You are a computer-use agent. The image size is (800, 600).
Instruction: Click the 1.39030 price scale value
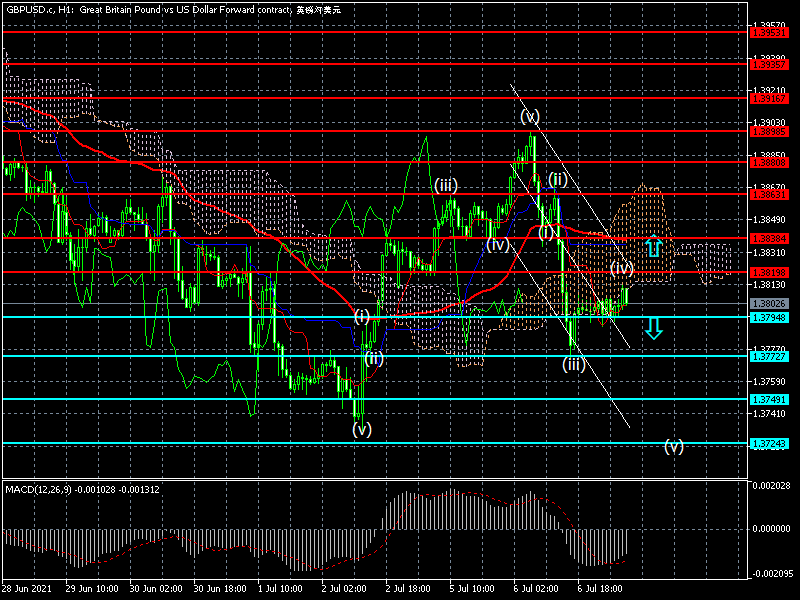click(769, 122)
